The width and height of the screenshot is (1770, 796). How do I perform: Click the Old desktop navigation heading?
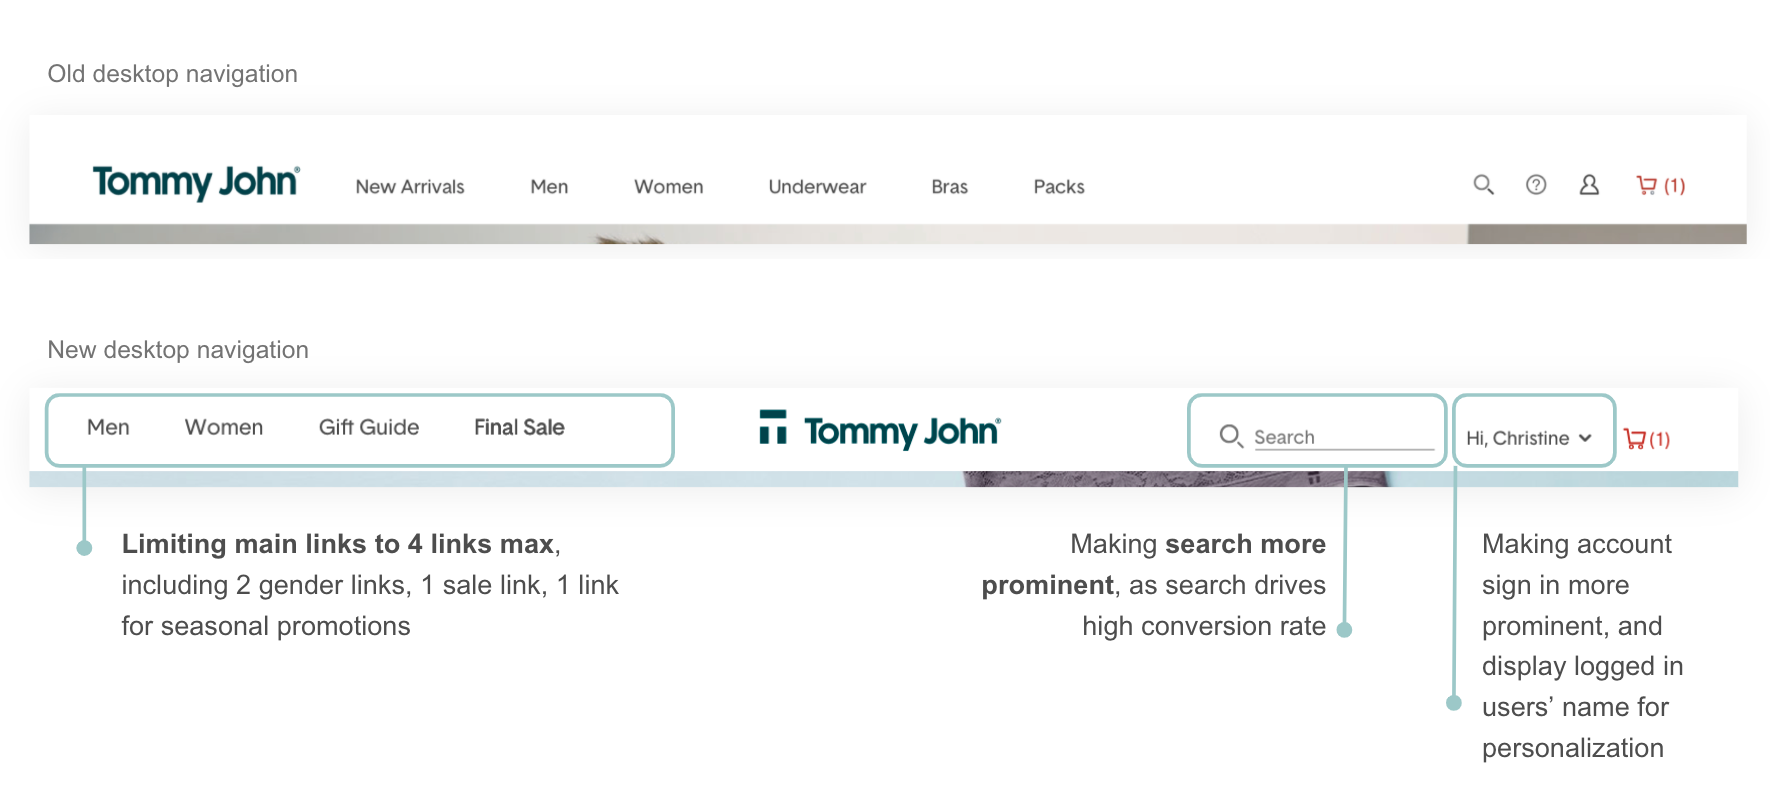[173, 74]
